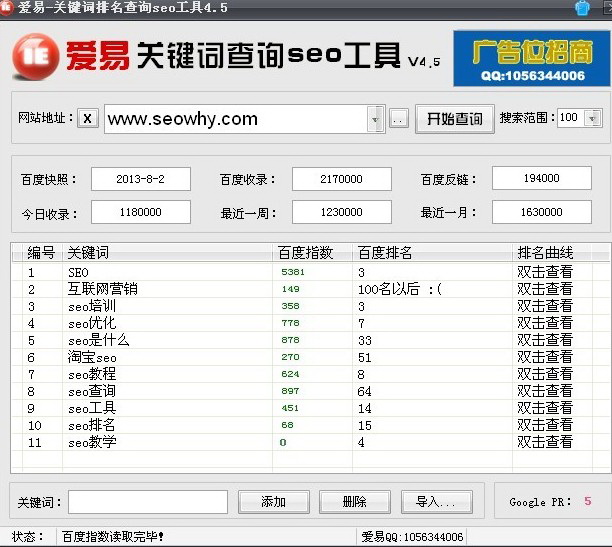612x547 pixels.
Task: Click Baidu index value 897
Action: 290,391
